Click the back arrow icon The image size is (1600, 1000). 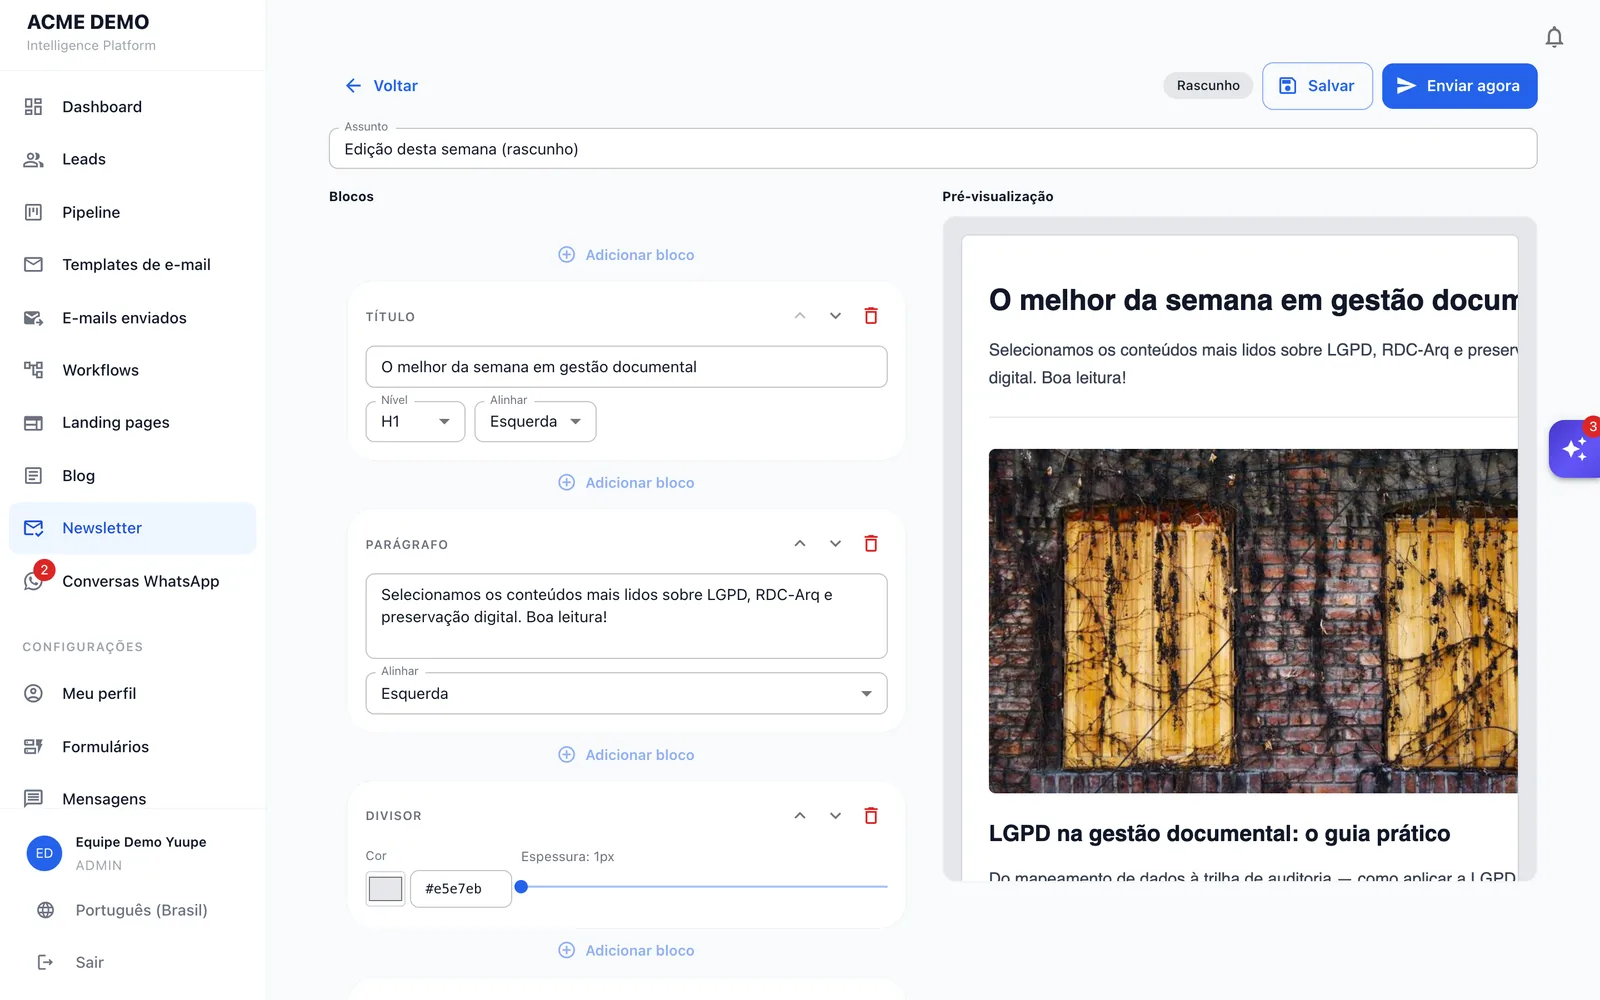353,86
